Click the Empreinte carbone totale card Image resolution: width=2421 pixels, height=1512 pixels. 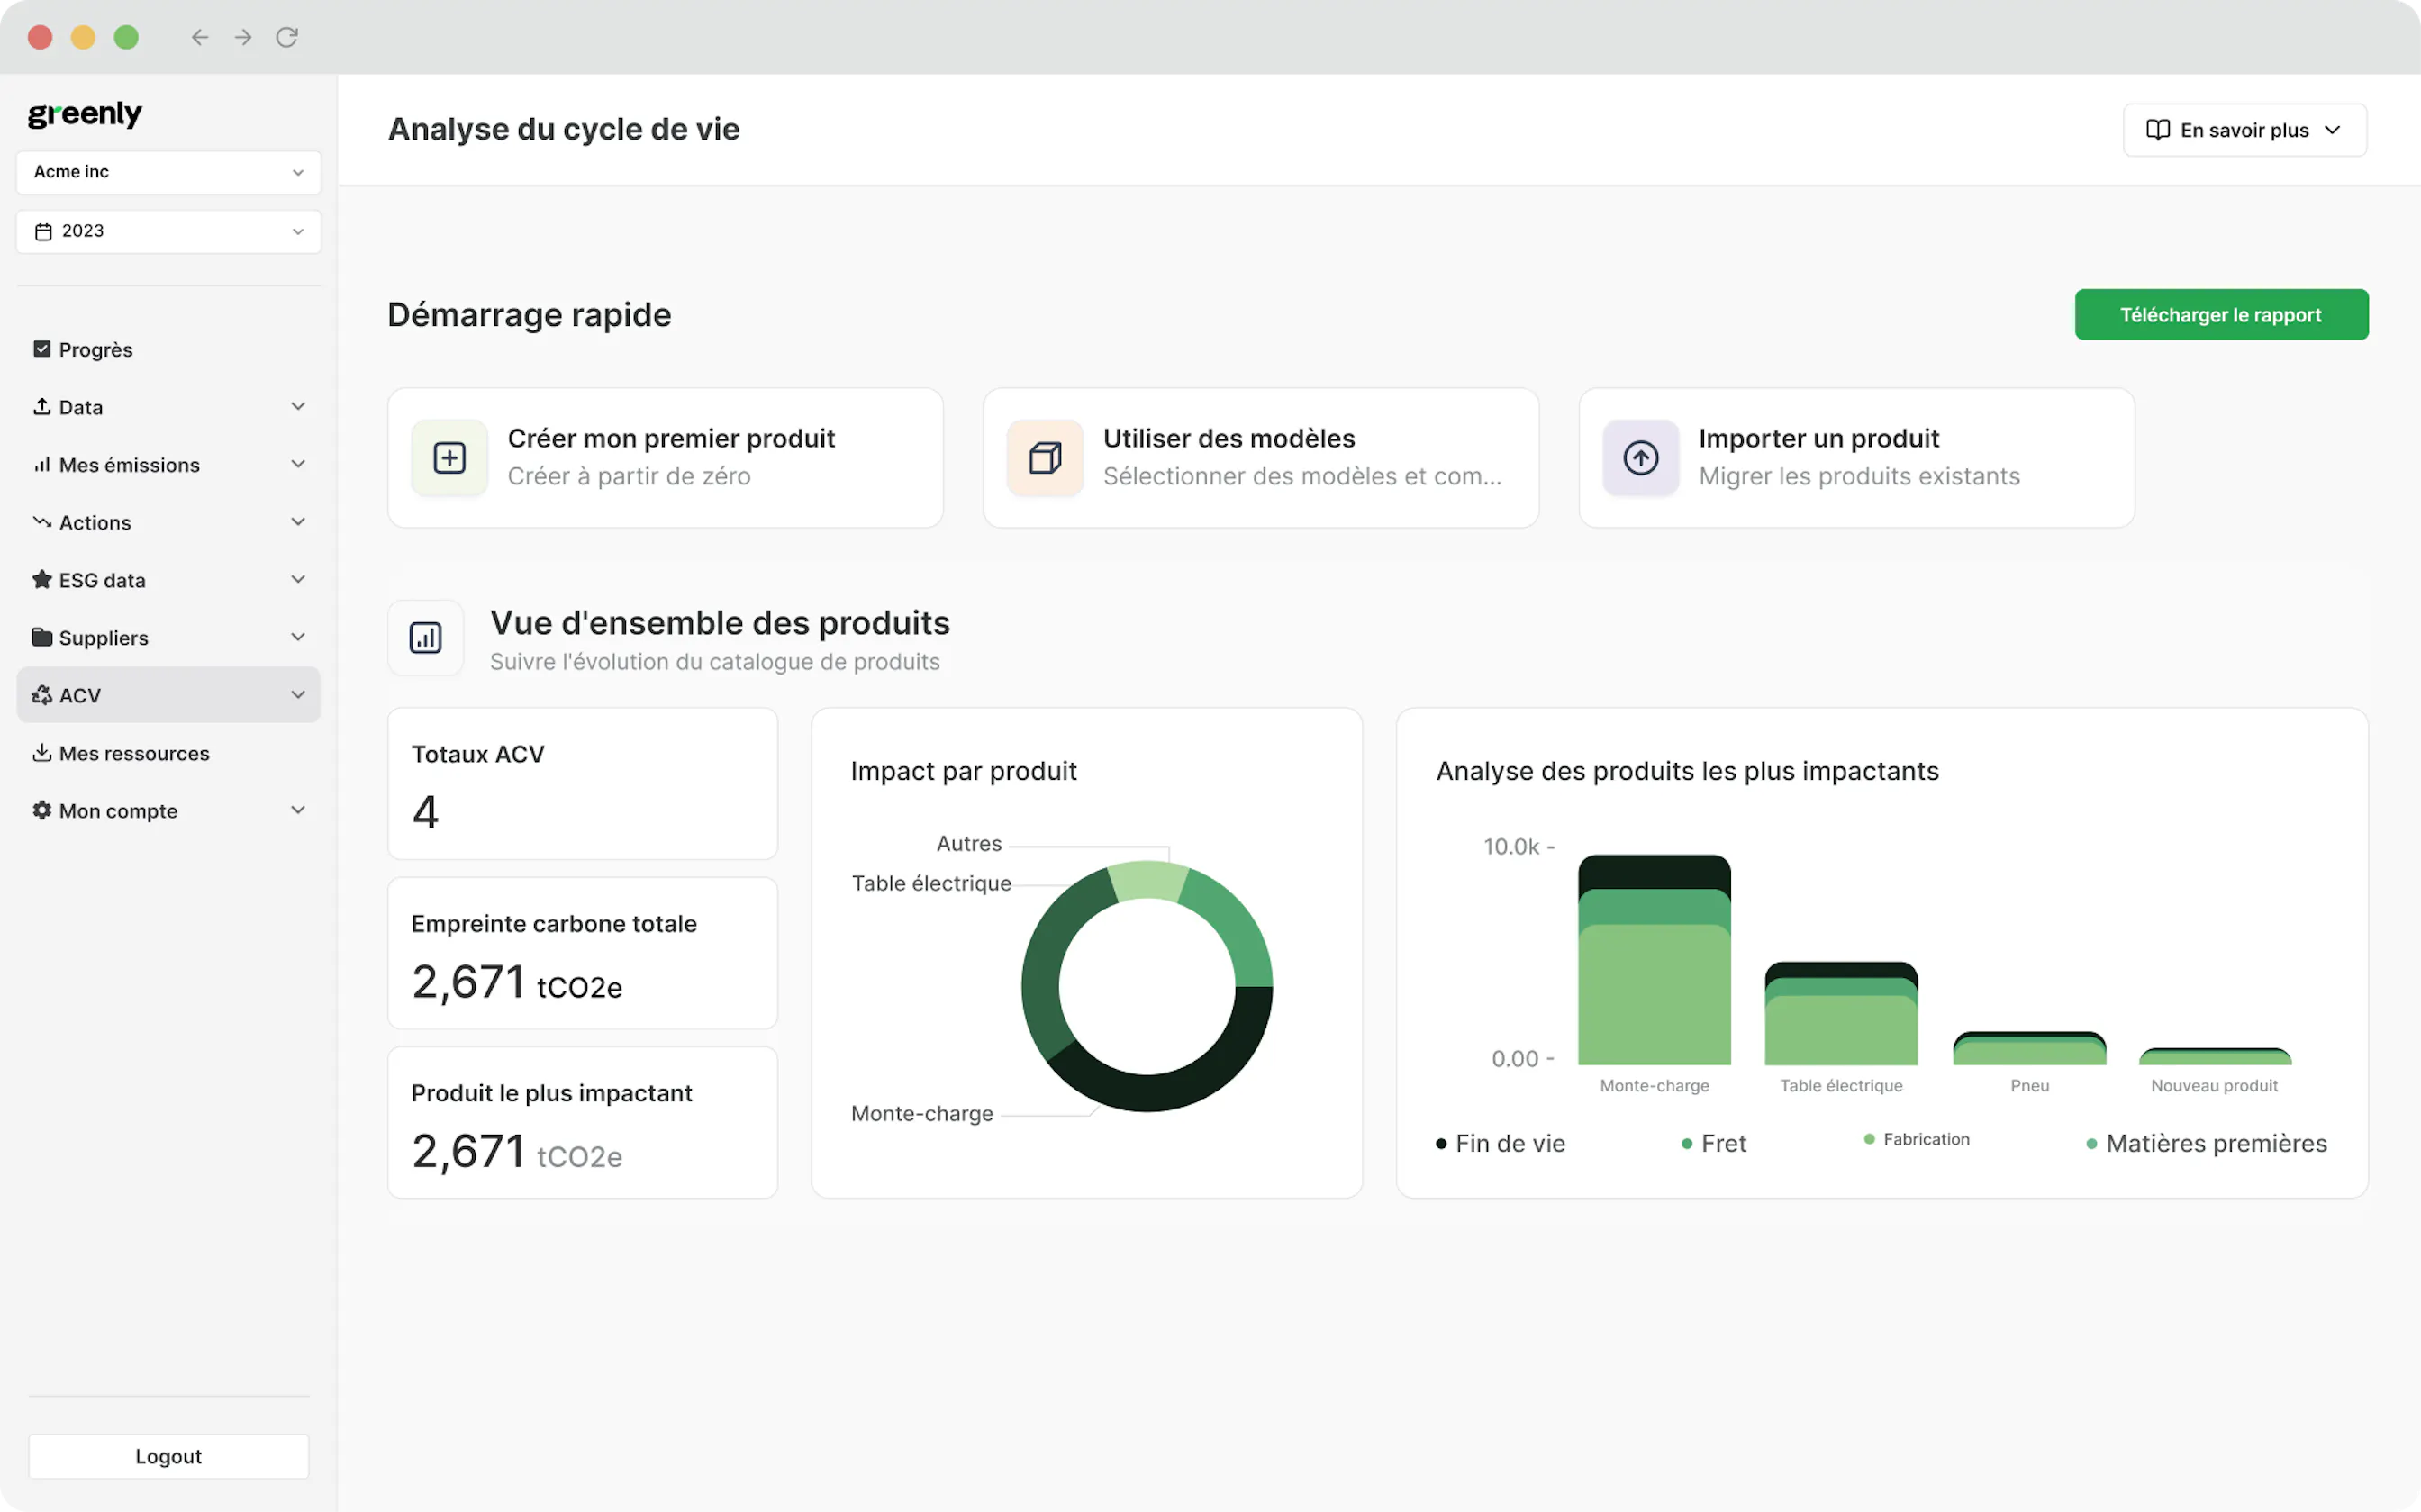click(x=583, y=953)
